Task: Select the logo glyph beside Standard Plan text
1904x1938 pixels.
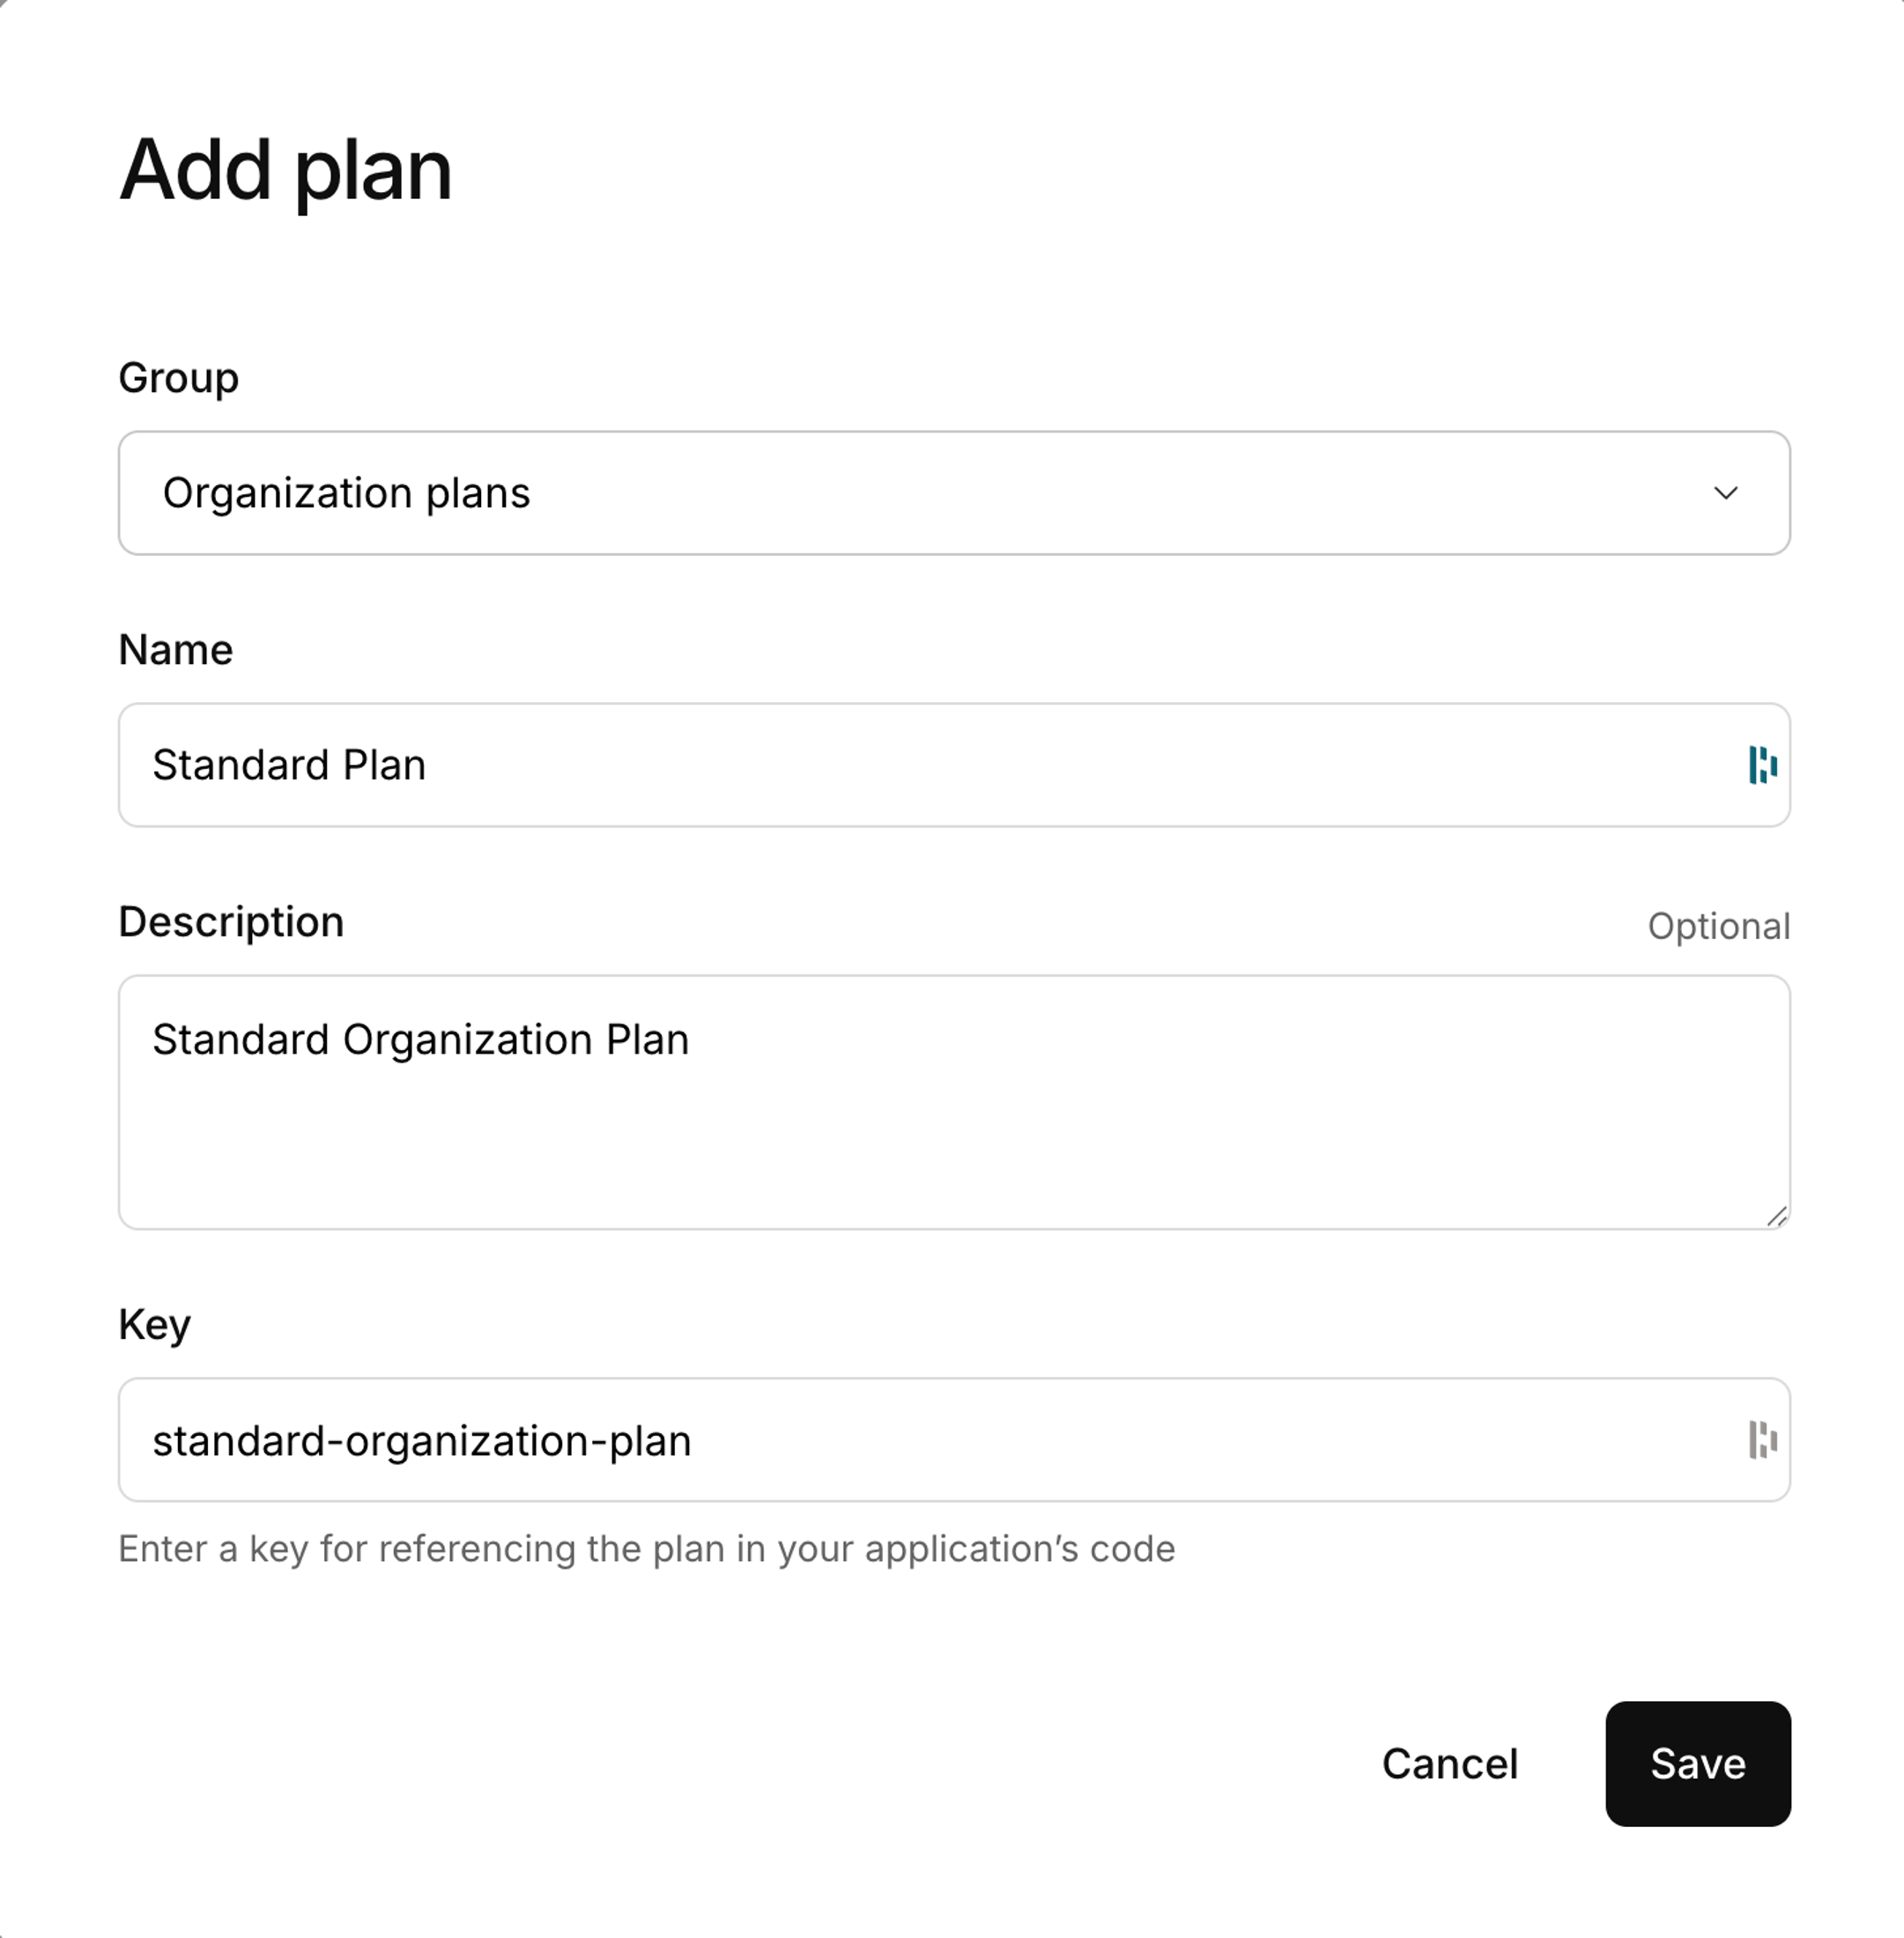Action: (x=1764, y=764)
